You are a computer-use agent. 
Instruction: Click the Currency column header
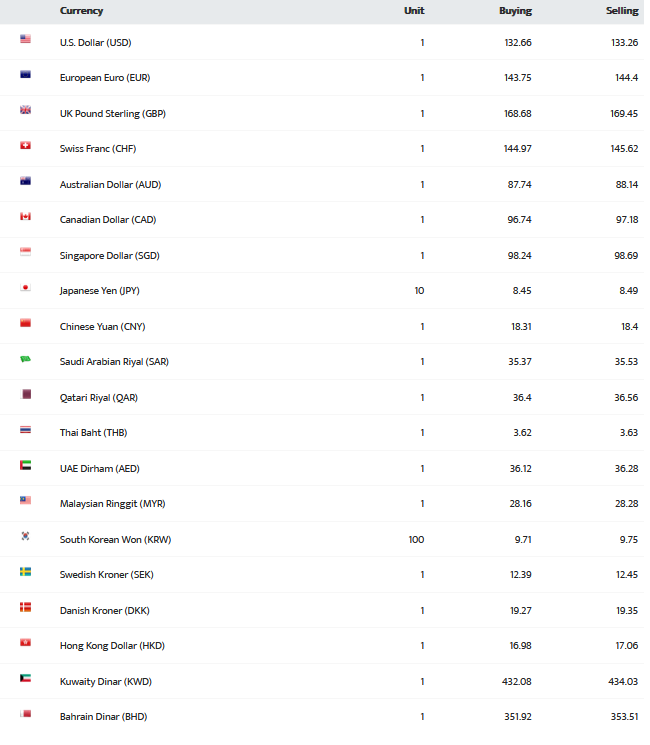point(81,11)
